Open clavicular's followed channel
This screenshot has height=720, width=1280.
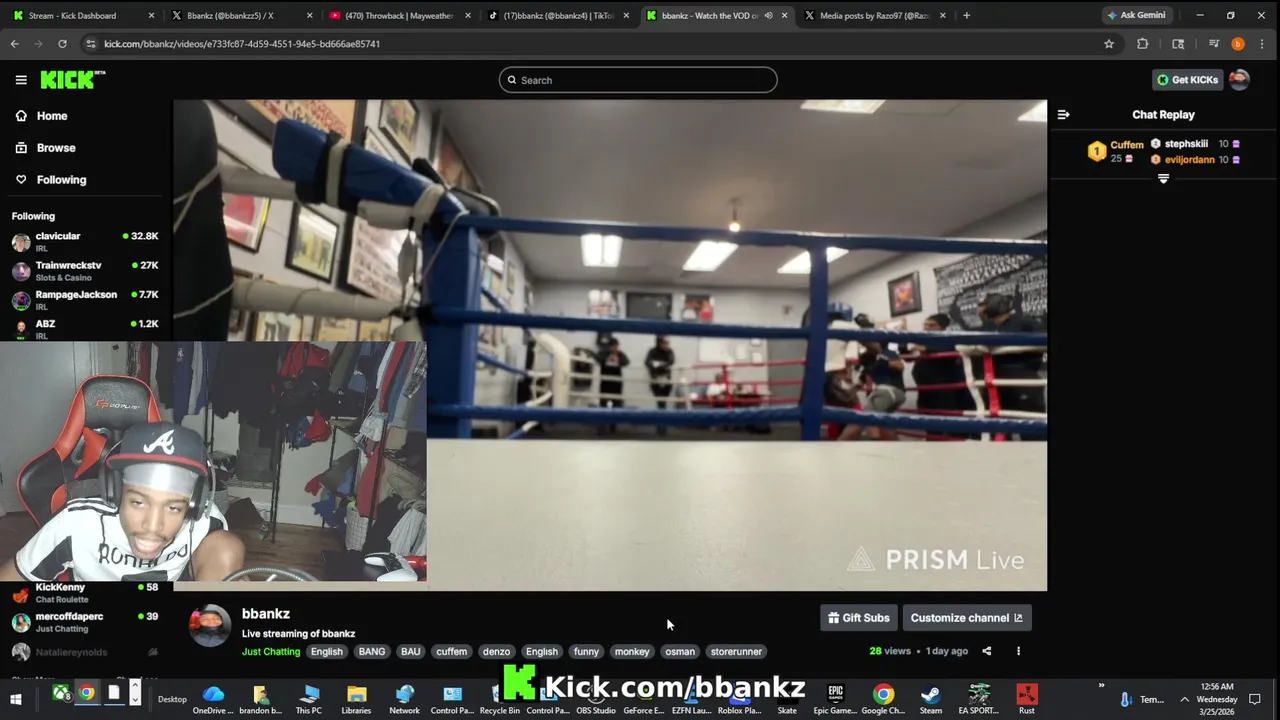pyautogui.click(x=85, y=242)
